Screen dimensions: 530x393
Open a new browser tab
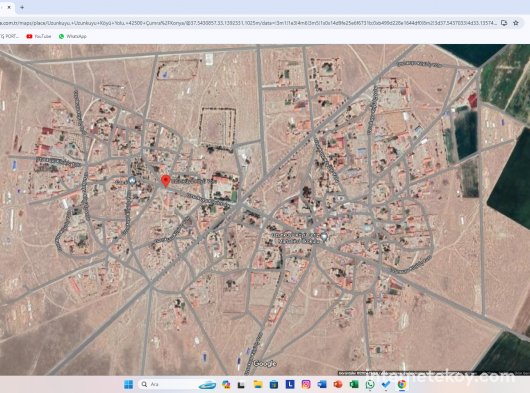coord(22,7)
